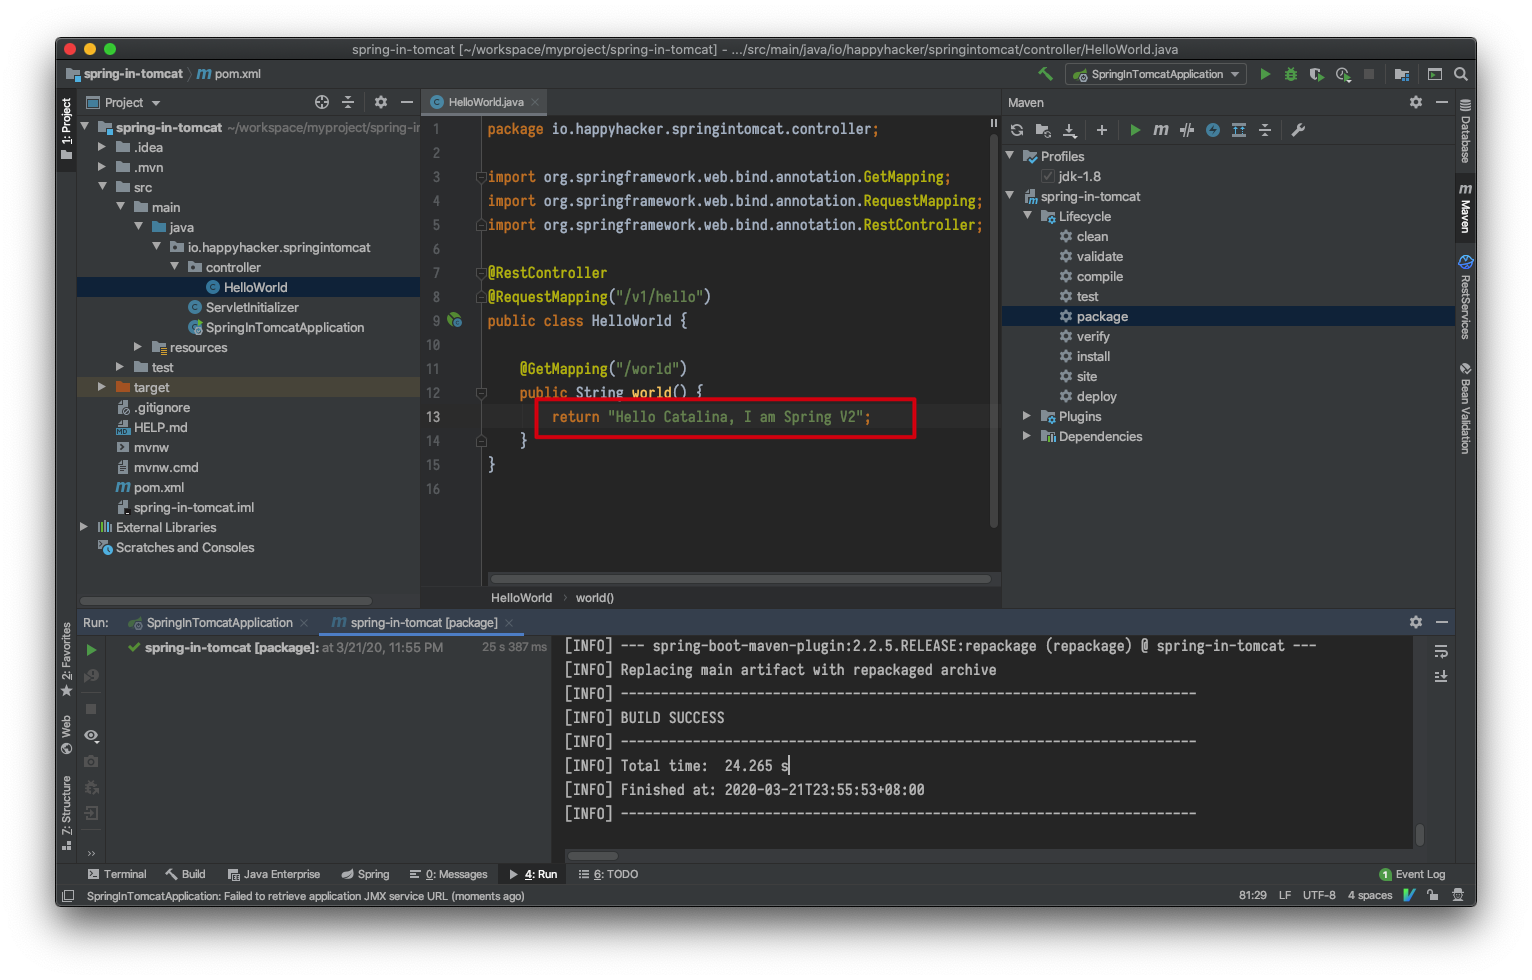The width and height of the screenshot is (1532, 980).
Task: Collapse the Lifecycle node in Maven
Action: coord(1027,216)
